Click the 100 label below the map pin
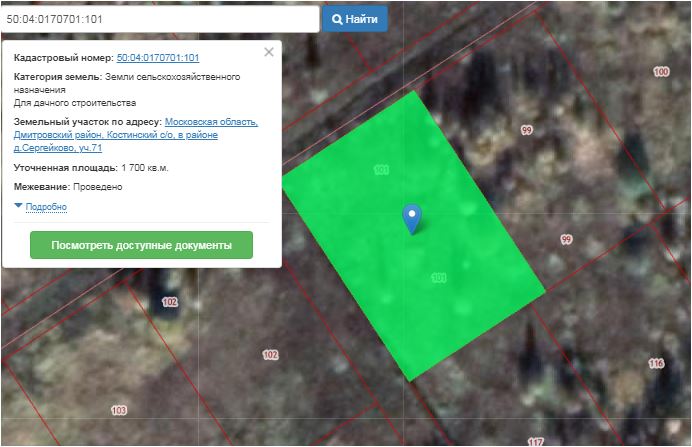This screenshot has width=692, height=447. [x=438, y=278]
